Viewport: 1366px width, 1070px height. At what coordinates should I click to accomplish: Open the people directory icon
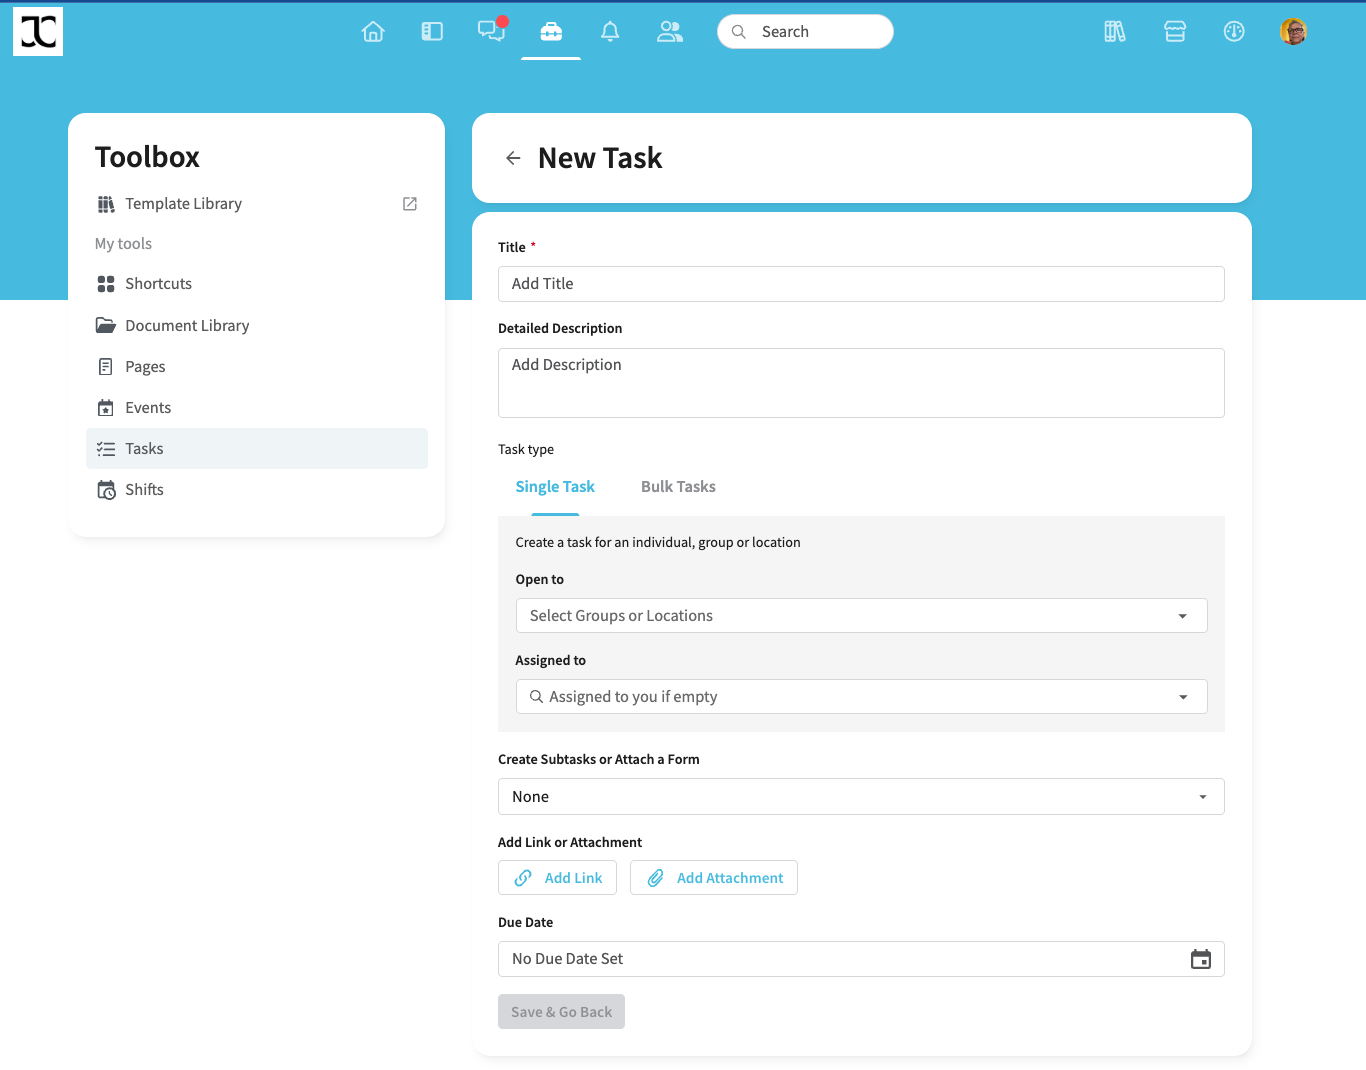(669, 32)
